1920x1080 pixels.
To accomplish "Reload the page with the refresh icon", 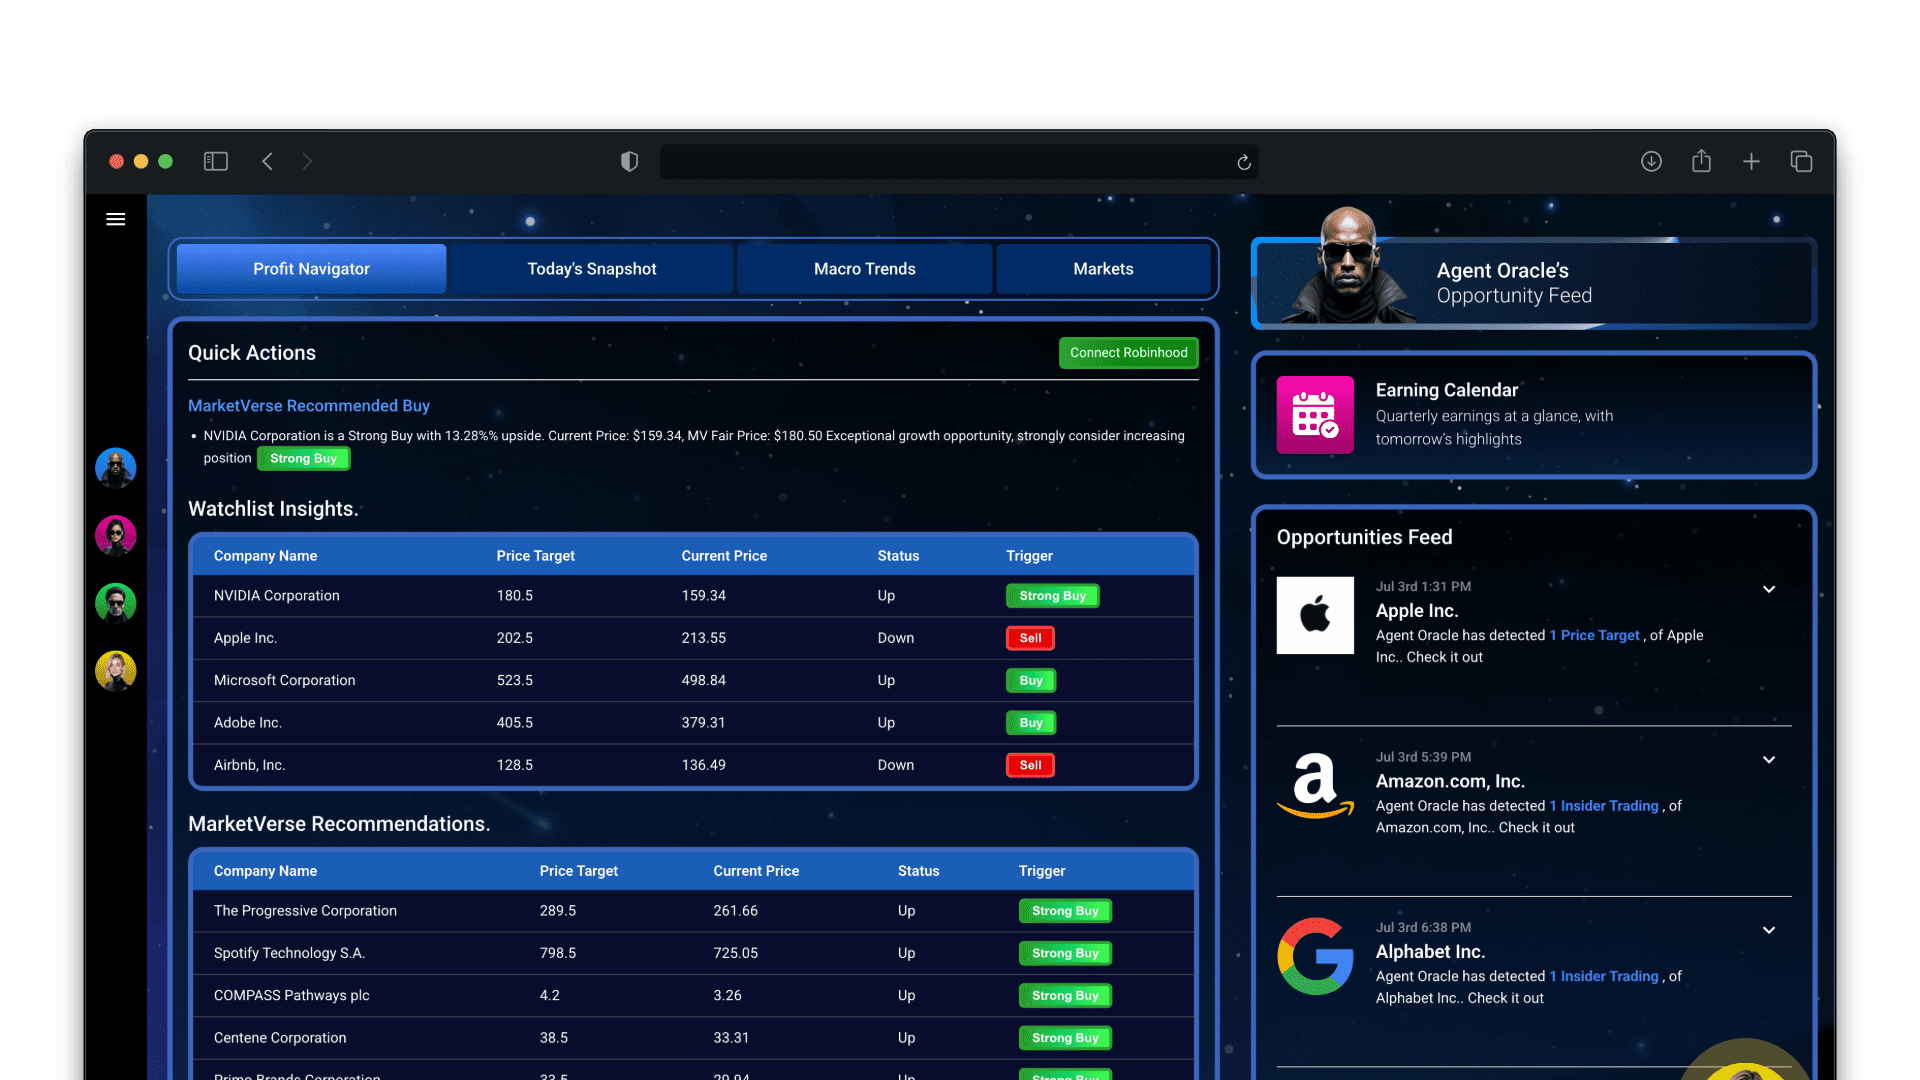I will click(1244, 162).
